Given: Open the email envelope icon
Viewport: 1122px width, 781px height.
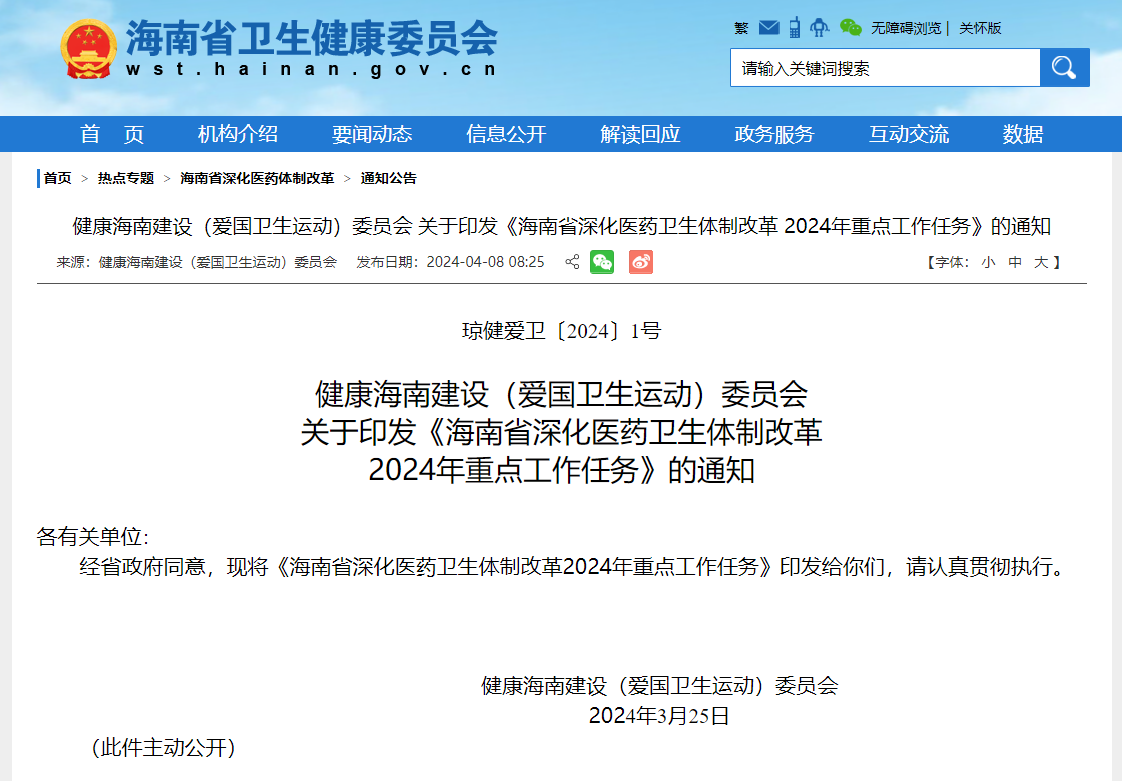Looking at the screenshot, I should point(769,27).
